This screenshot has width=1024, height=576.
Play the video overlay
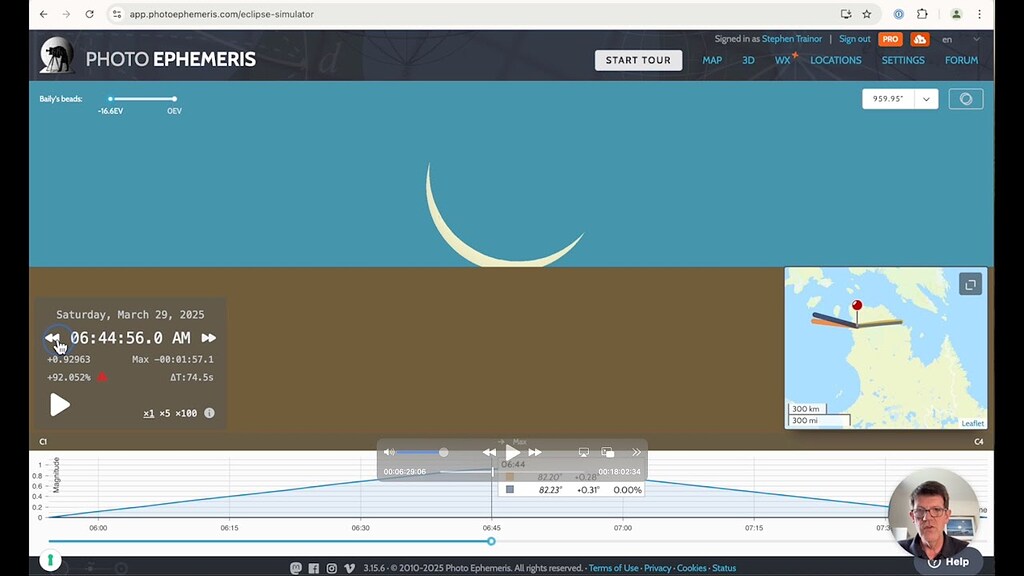pyautogui.click(x=513, y=452)
